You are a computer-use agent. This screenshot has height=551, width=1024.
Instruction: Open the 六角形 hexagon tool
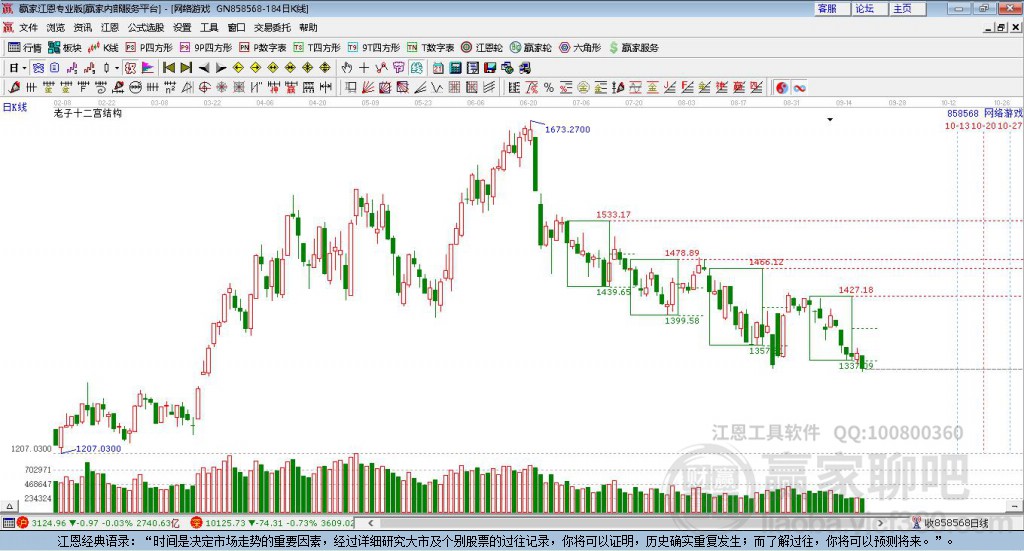click(x=580, y=48)
